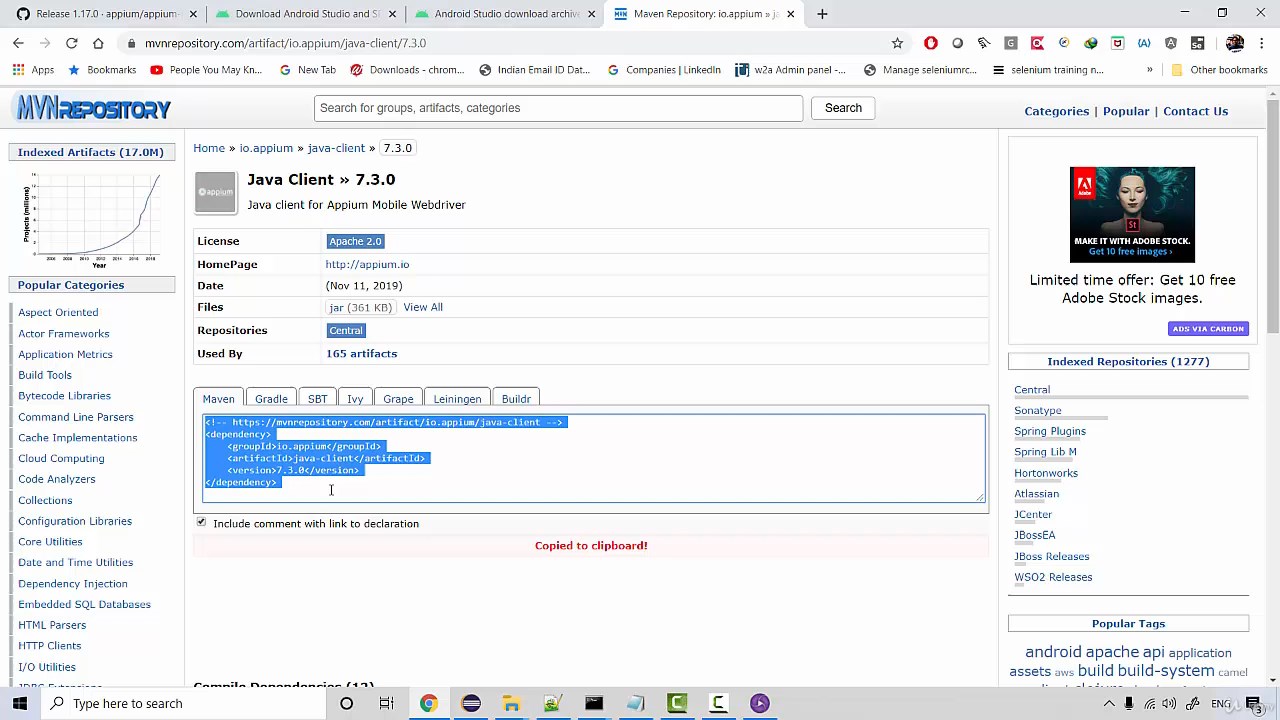Bookmark this page with star icon
The image size is (1280, 720).
point(897,43)
